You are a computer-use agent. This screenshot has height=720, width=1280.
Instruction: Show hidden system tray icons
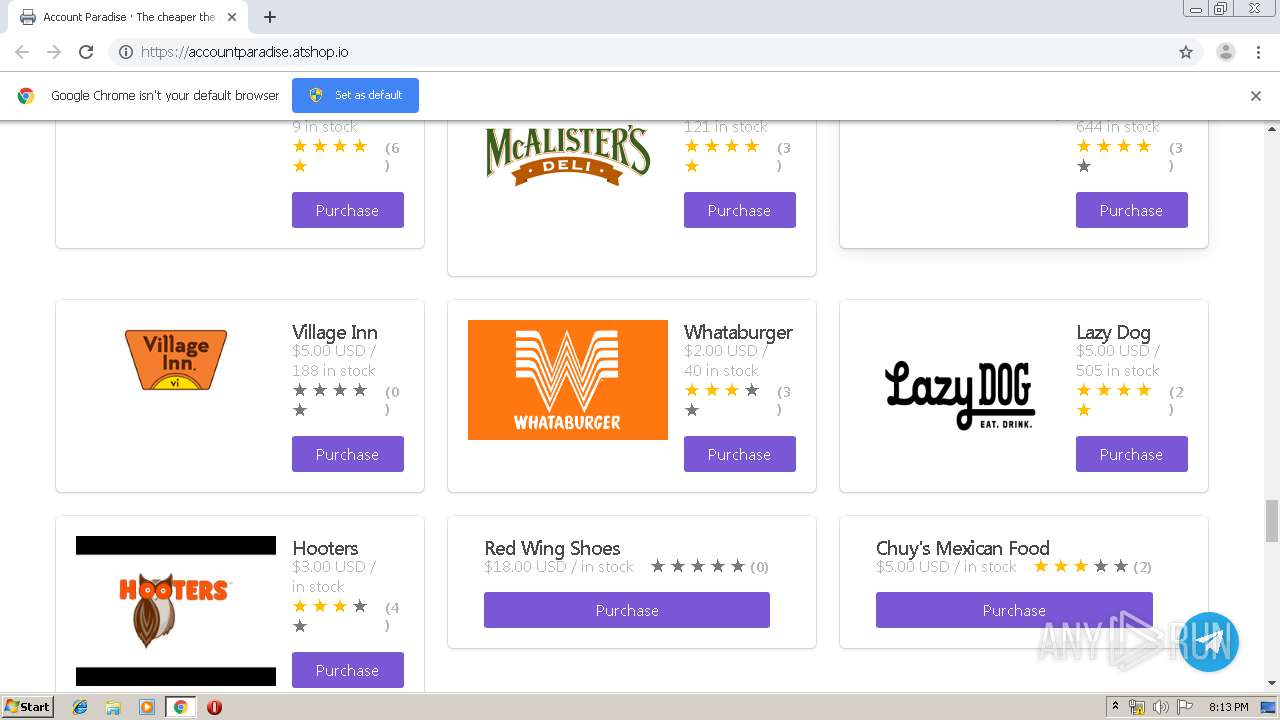[x=1115, y=707]
